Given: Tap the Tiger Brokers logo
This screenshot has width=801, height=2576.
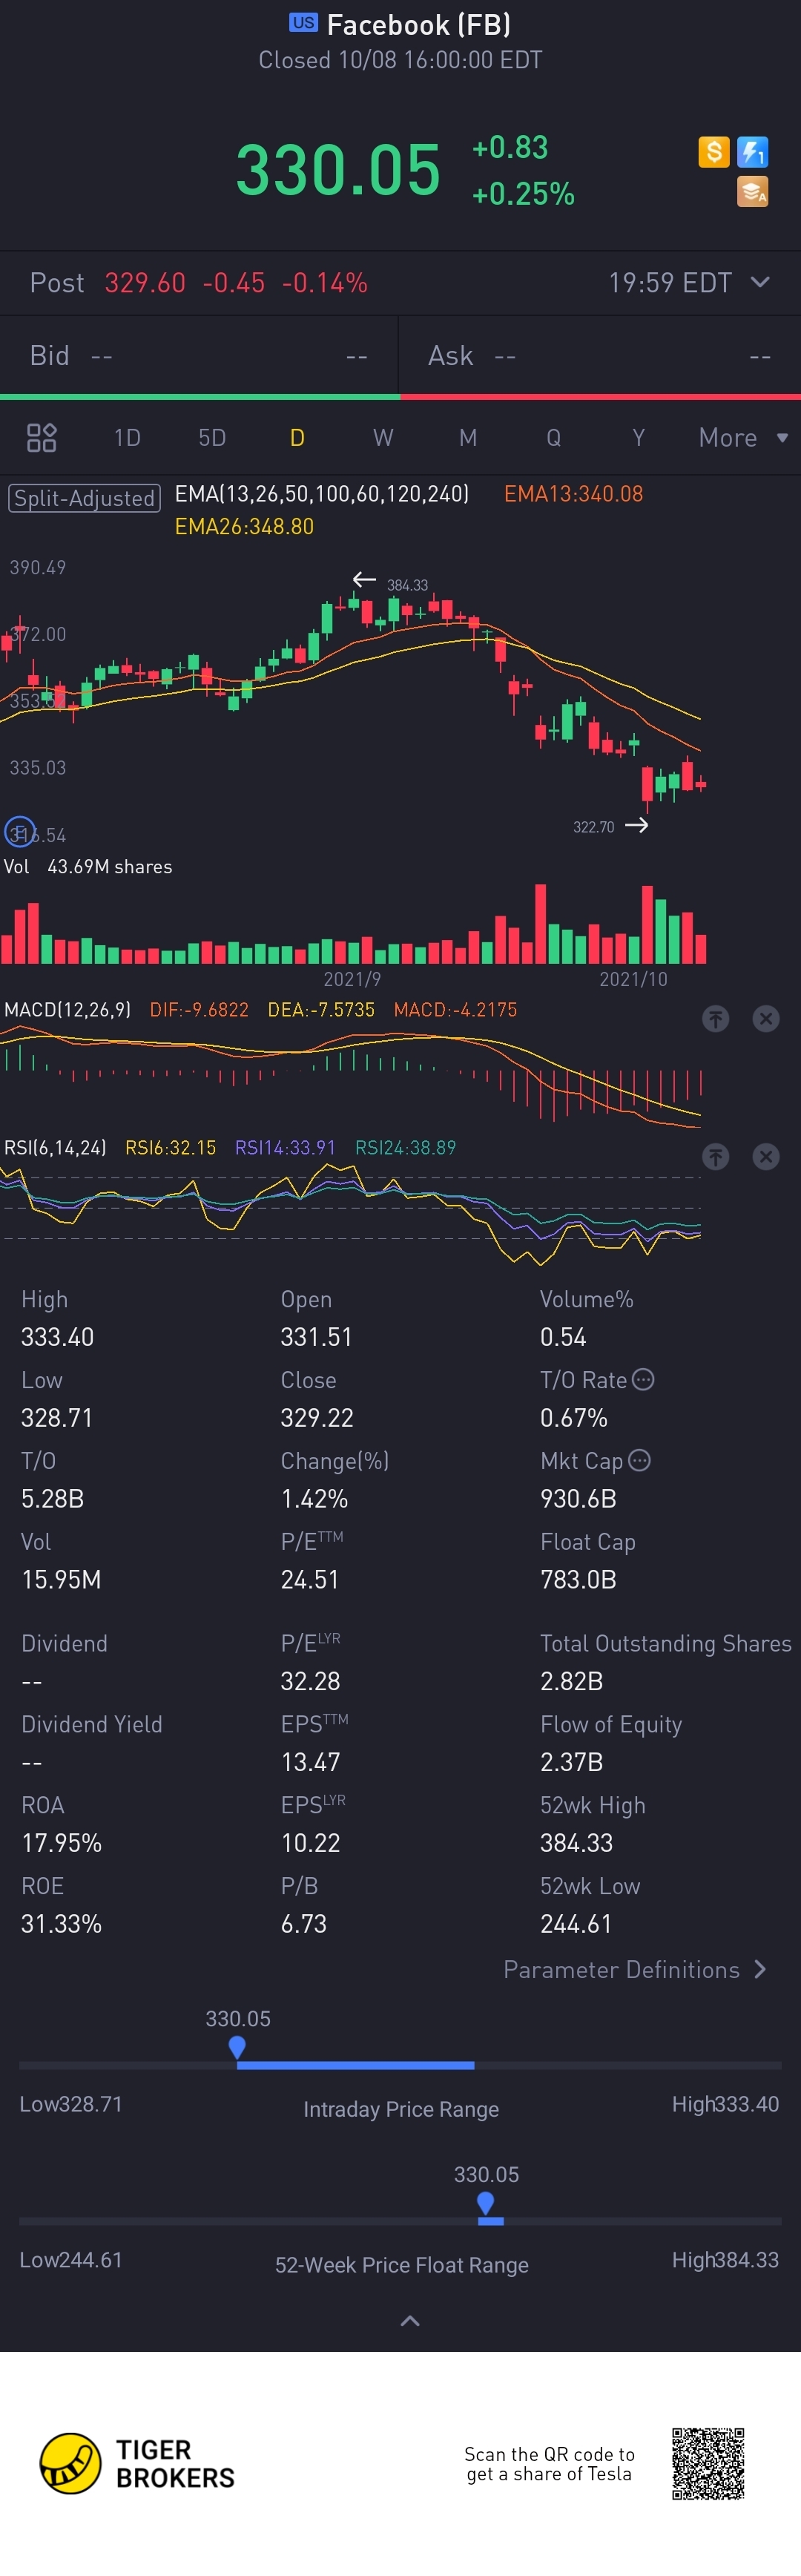Looking at the screenshot, I should point(137,2463).
